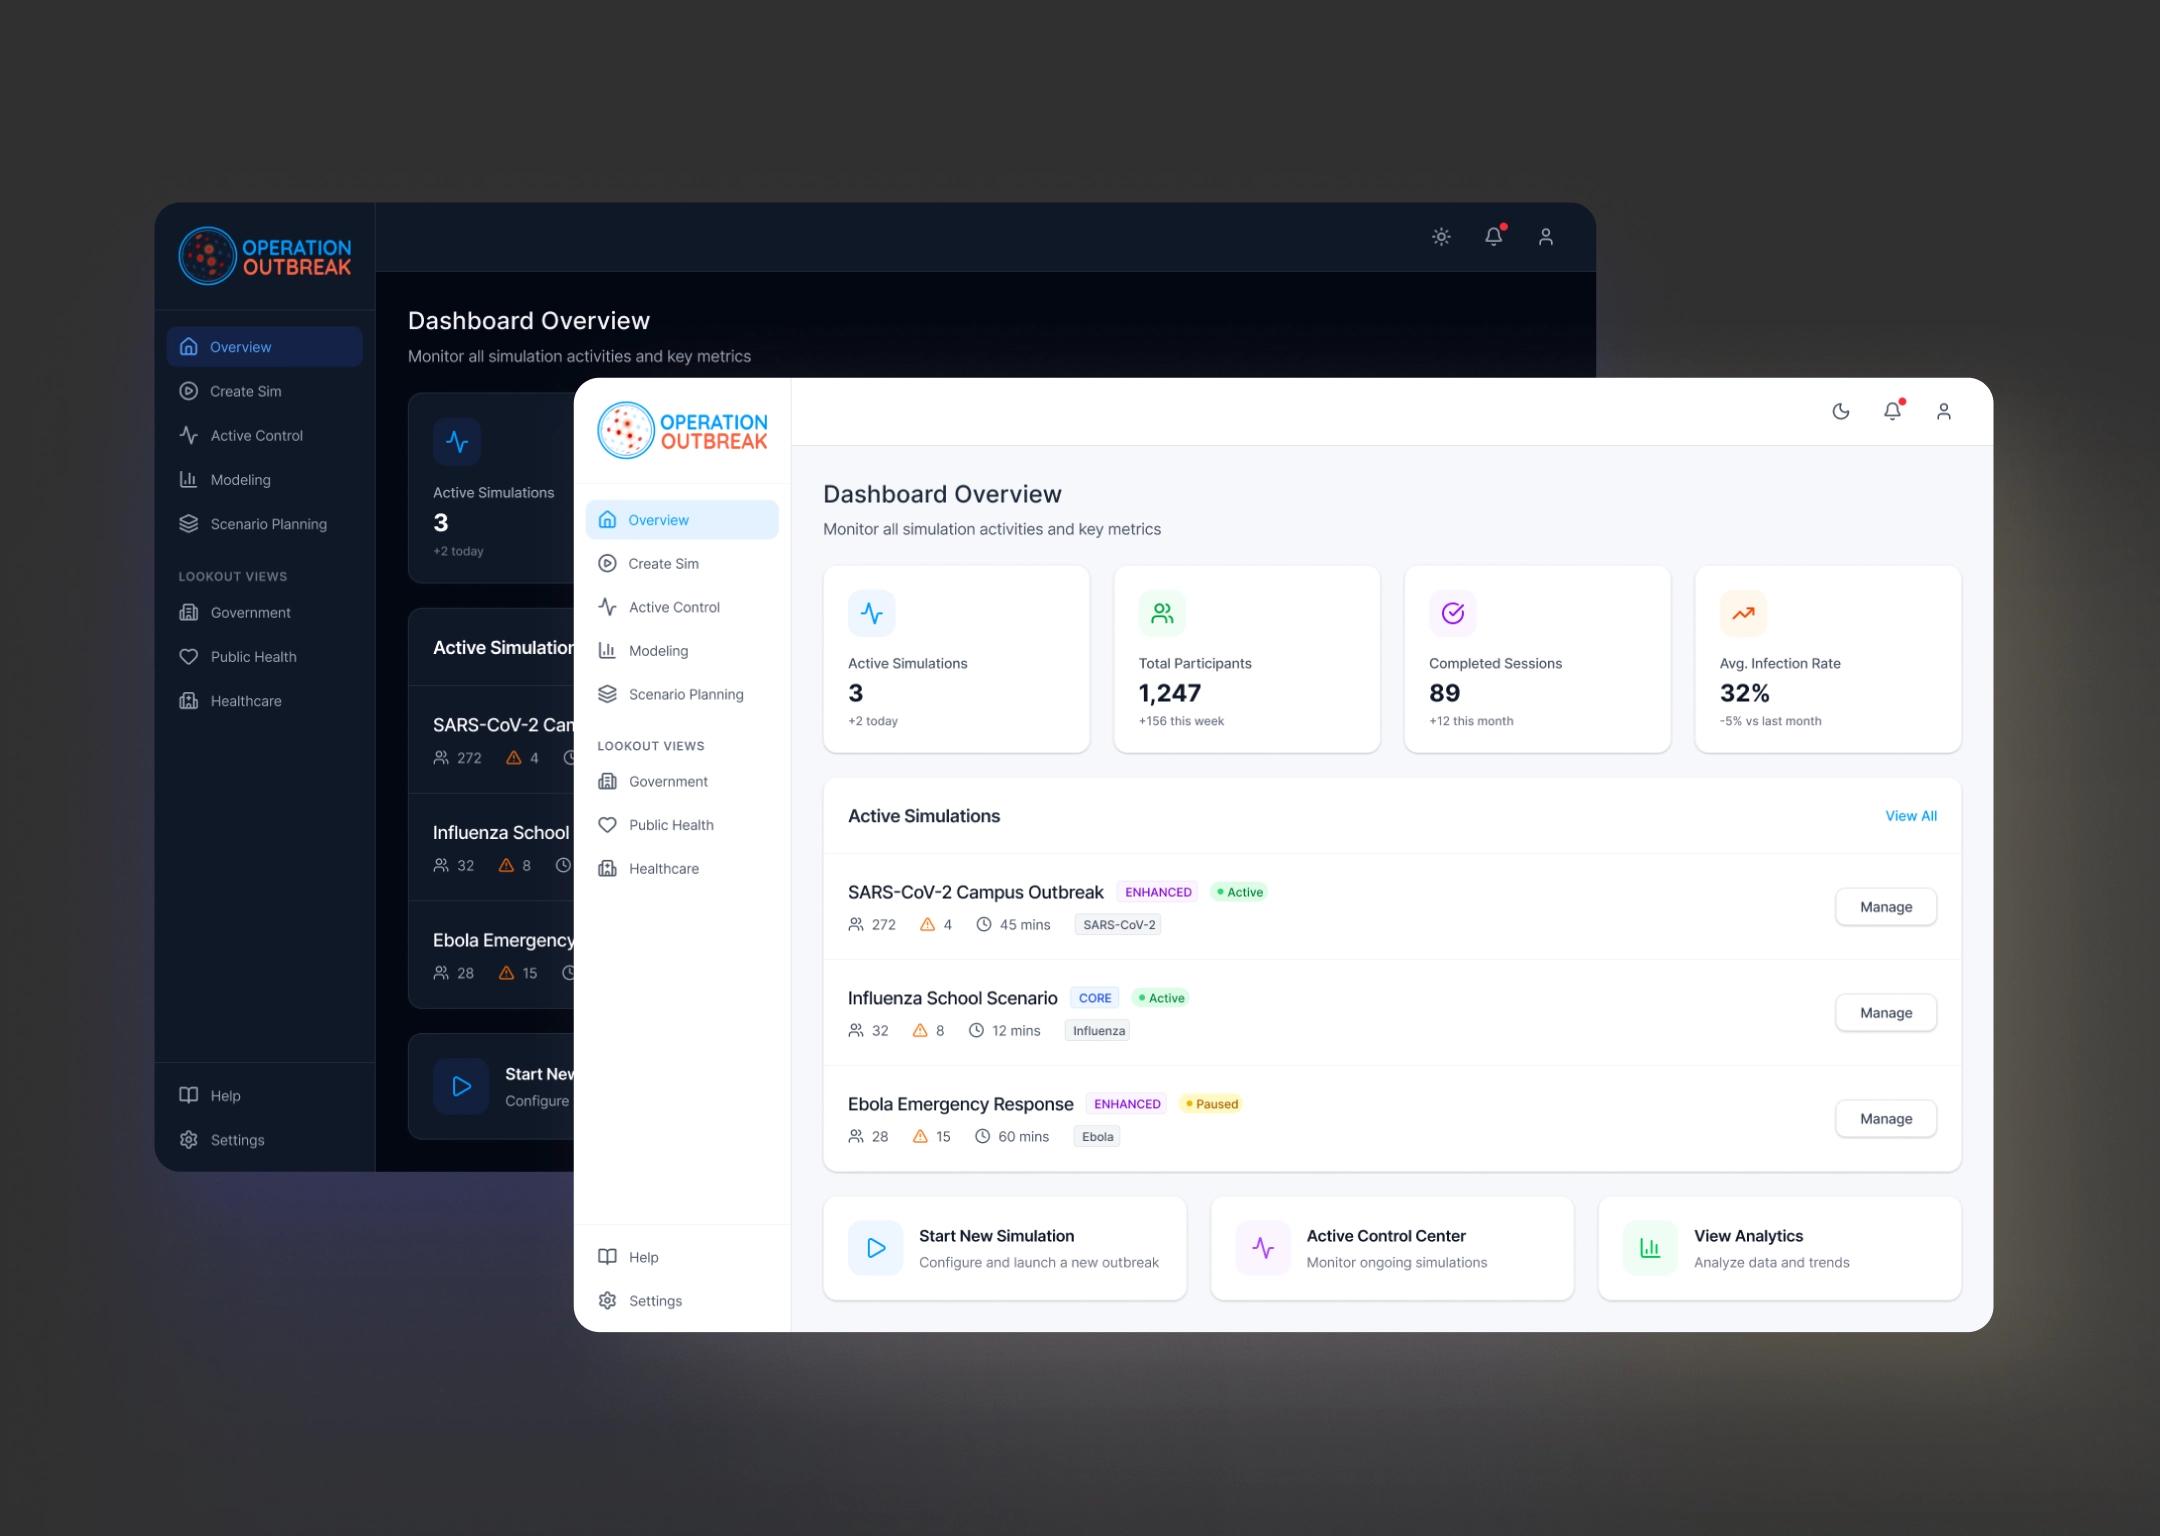
Task: Select Active Control in the sidebar
Action: pos(673,607)
